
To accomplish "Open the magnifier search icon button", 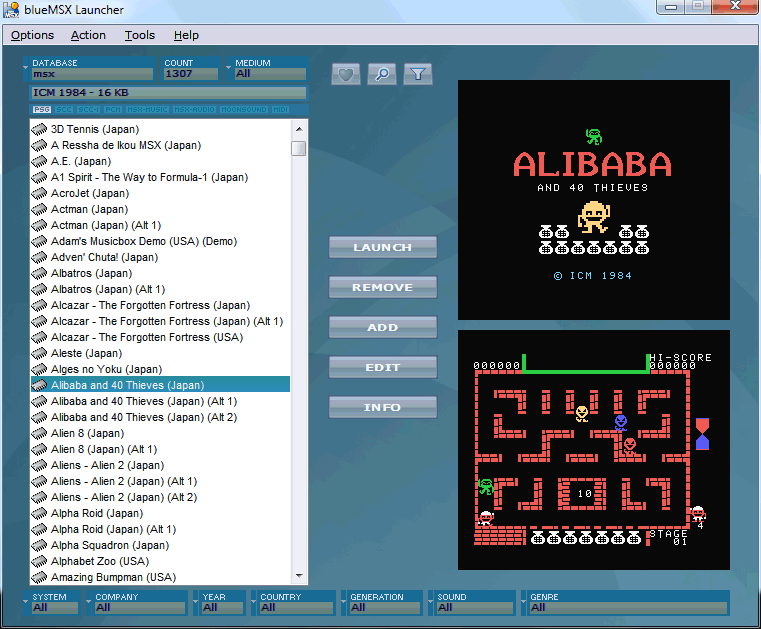I will pos(381,74).
